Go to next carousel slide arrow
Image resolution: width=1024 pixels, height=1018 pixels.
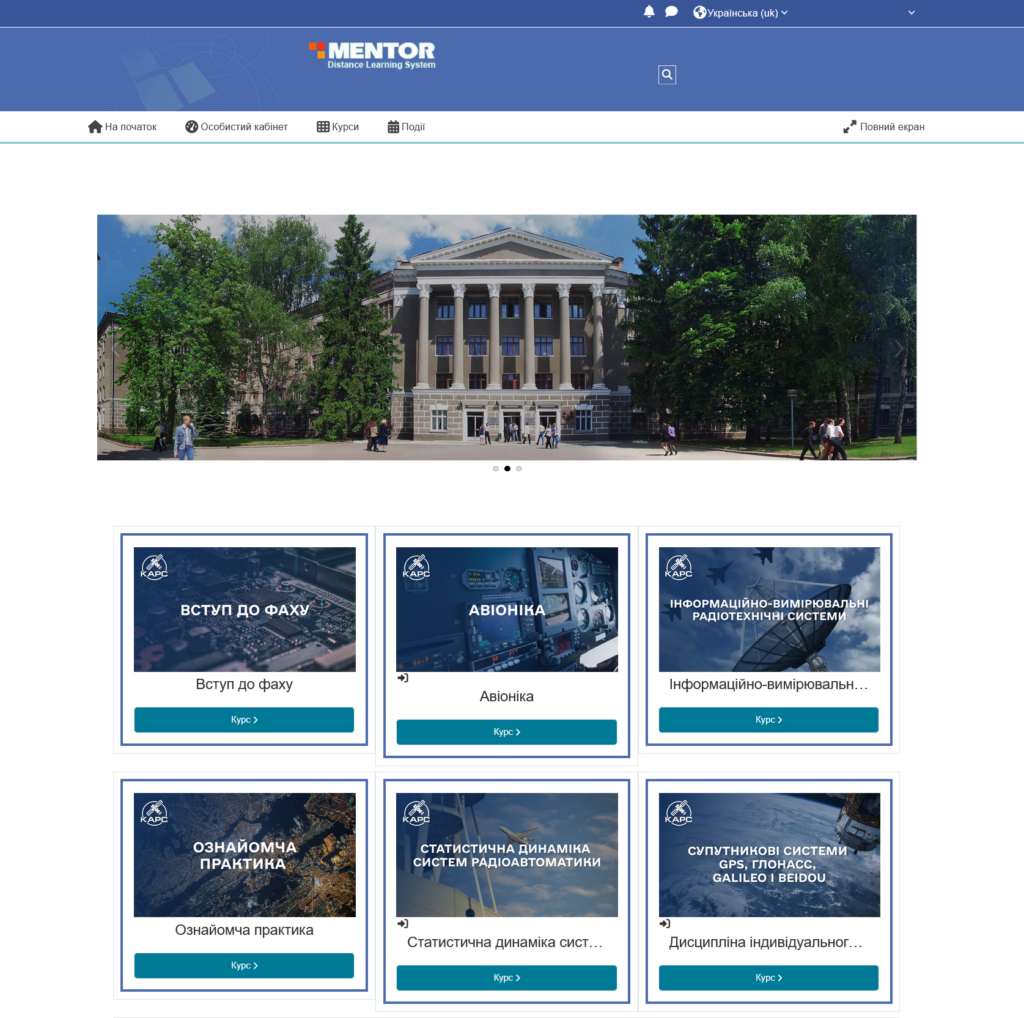(x=899, y=349)
